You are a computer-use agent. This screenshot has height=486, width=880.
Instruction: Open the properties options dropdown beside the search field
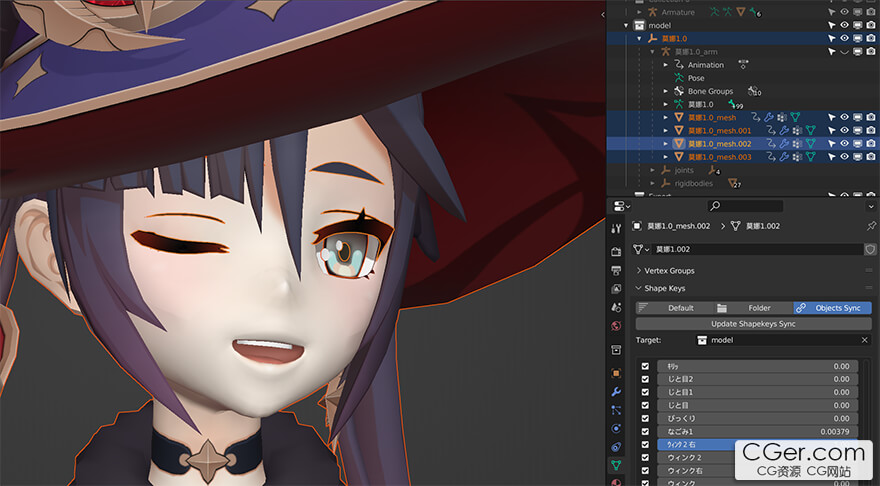coord(871,206)
